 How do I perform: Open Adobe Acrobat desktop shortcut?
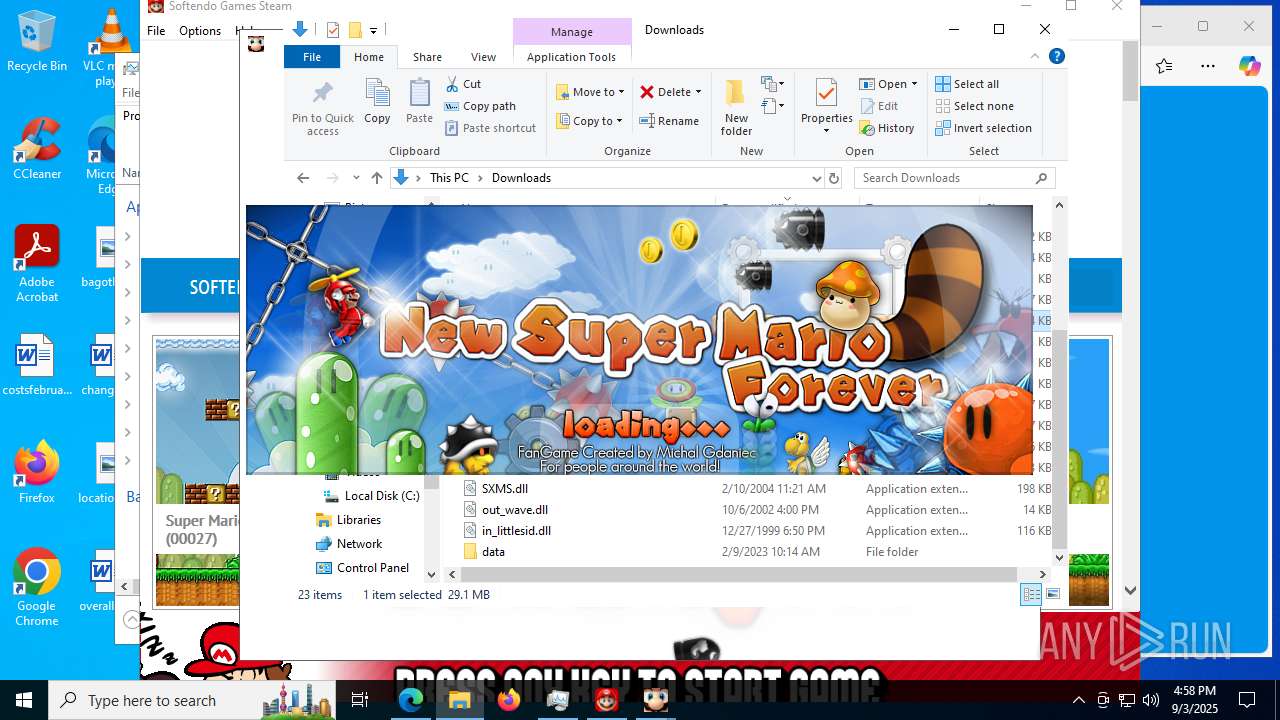coord(37,264)
